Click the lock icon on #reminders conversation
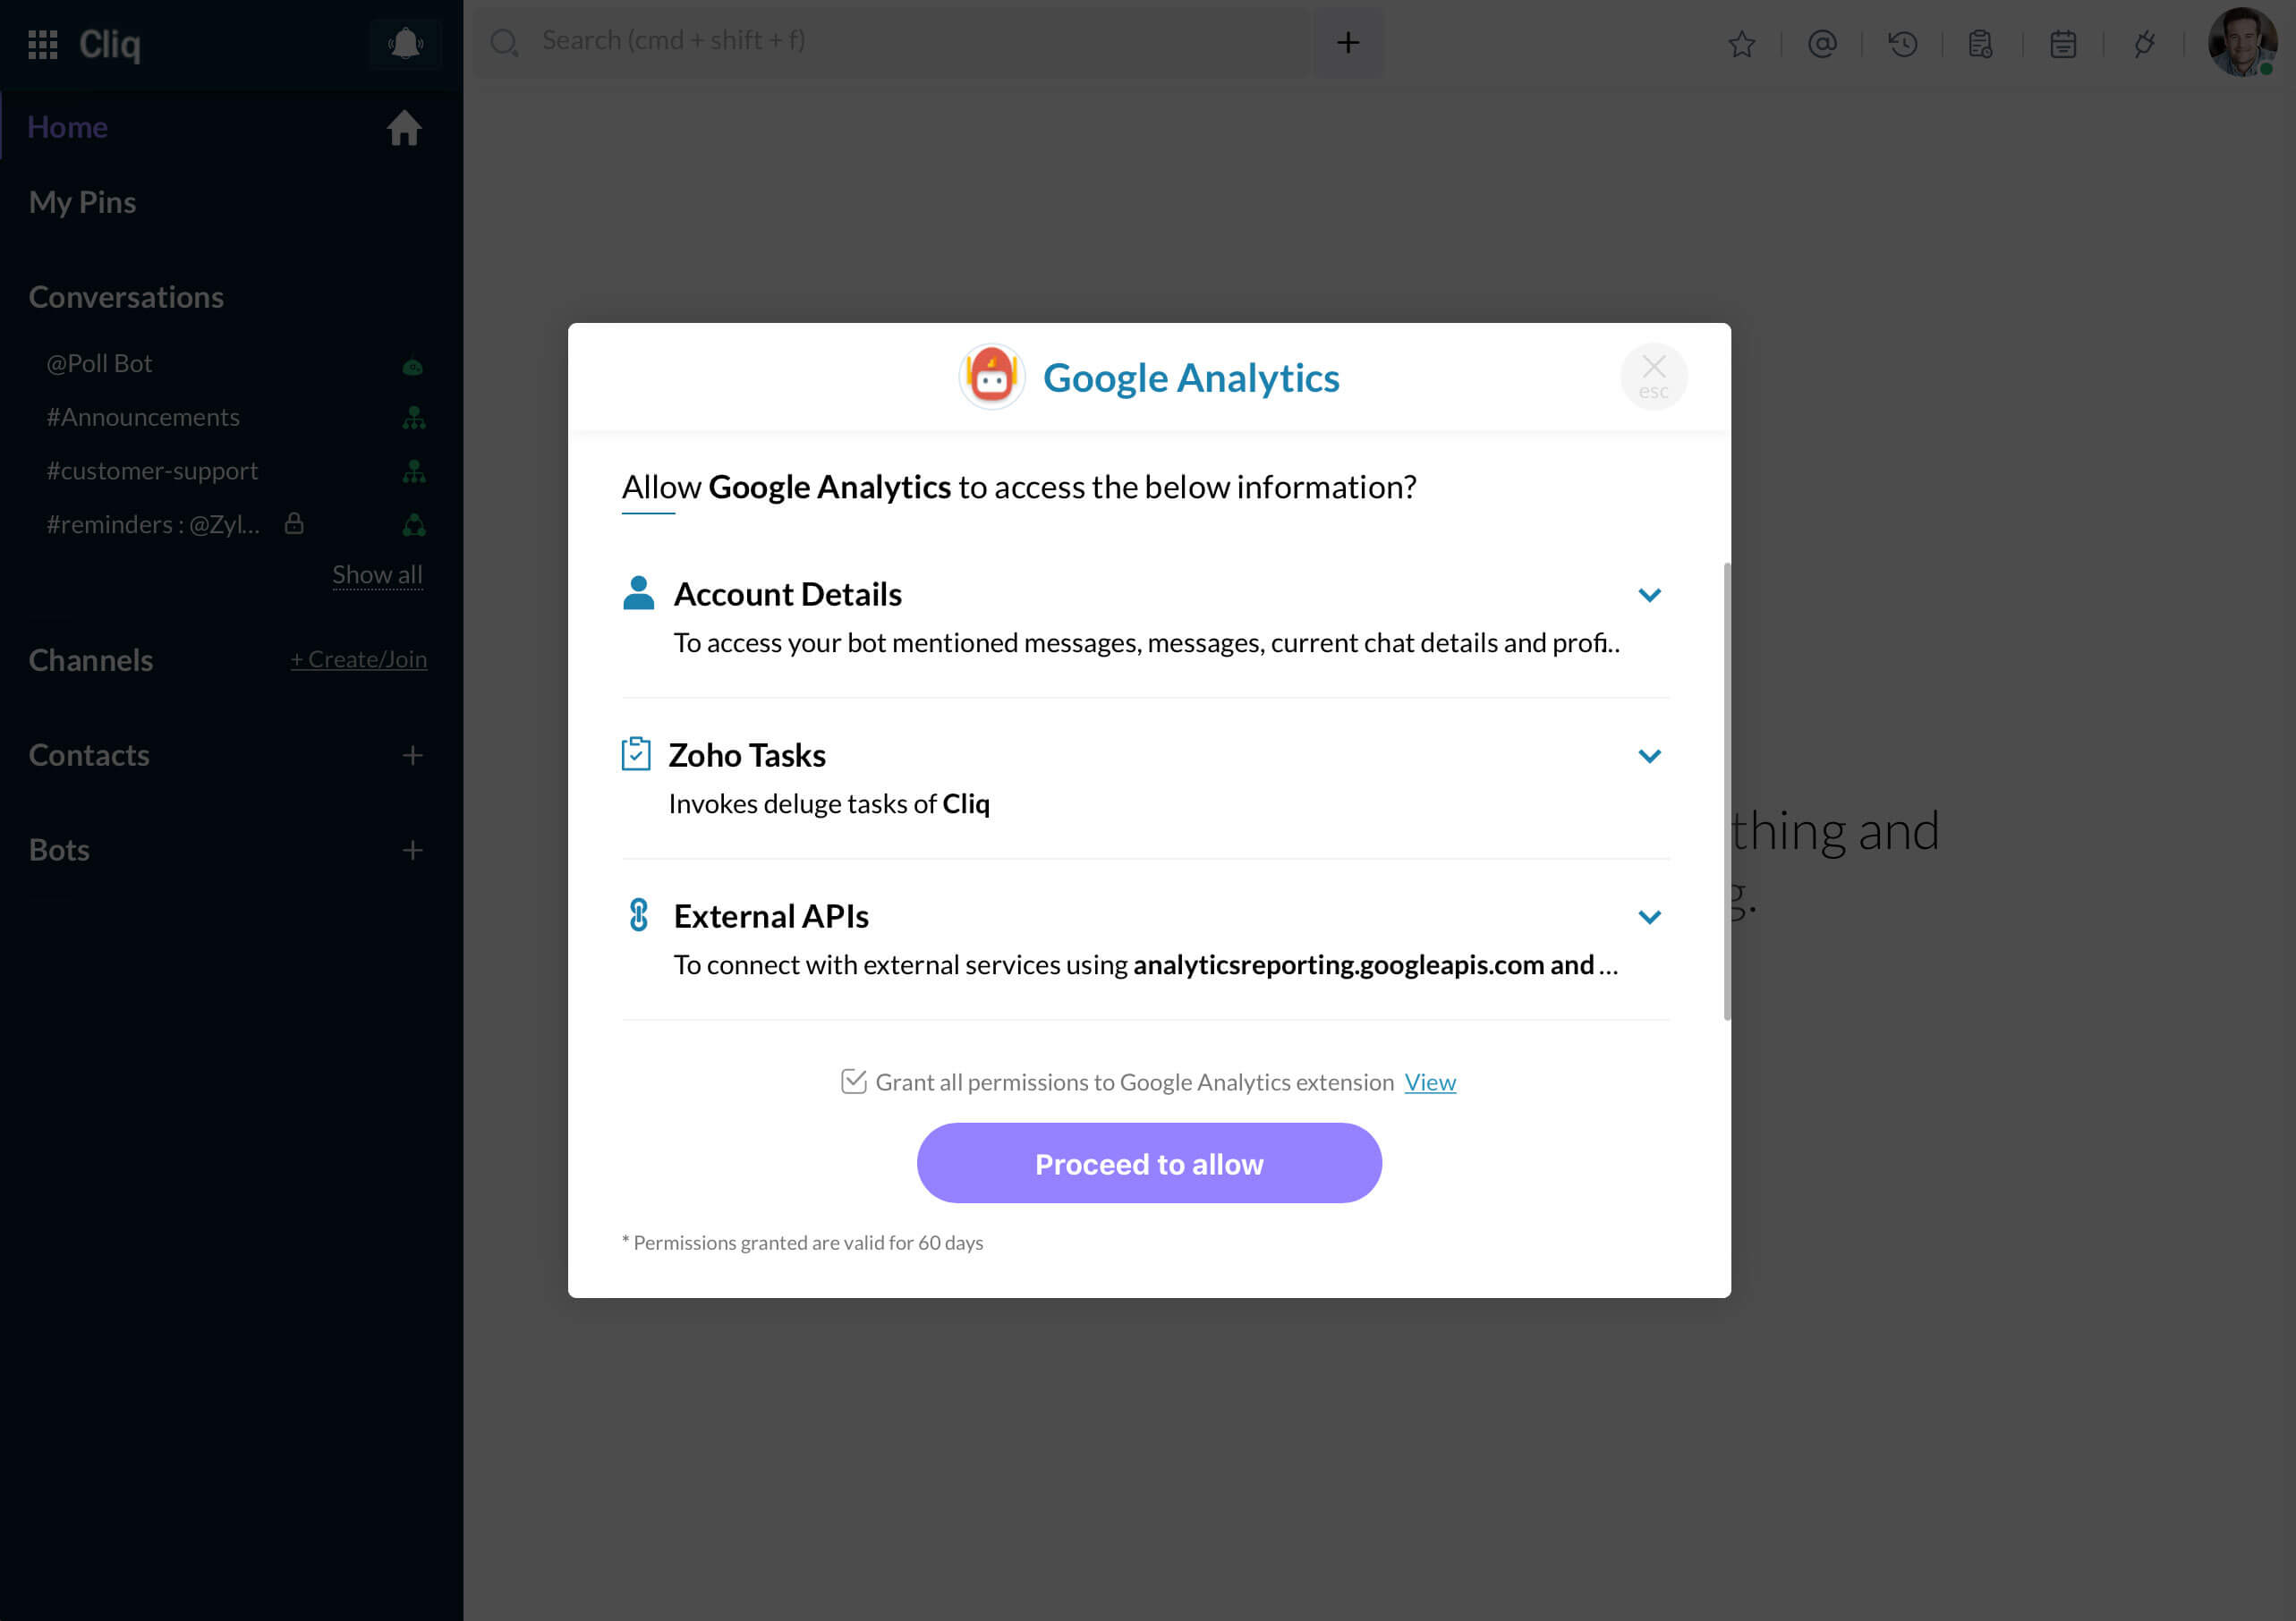2296x1621 pixels. coord(293,523)
